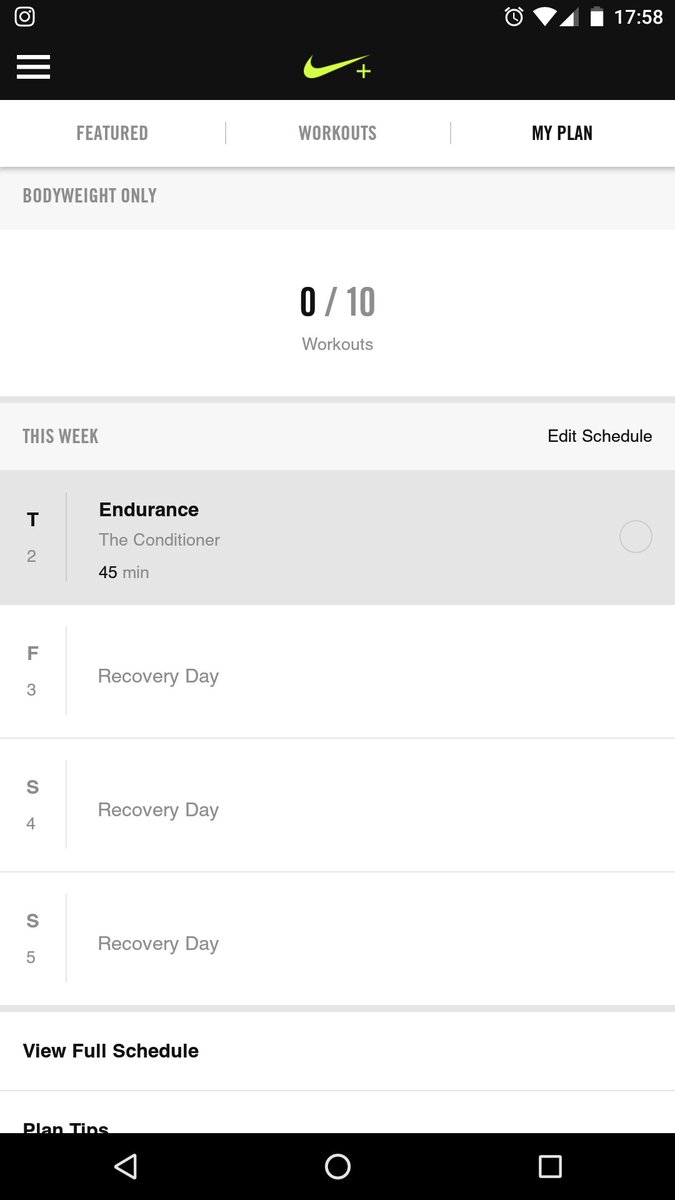675x1200 pixels.
Task: Switch to the Featured tab
Action: pos(112,133)
